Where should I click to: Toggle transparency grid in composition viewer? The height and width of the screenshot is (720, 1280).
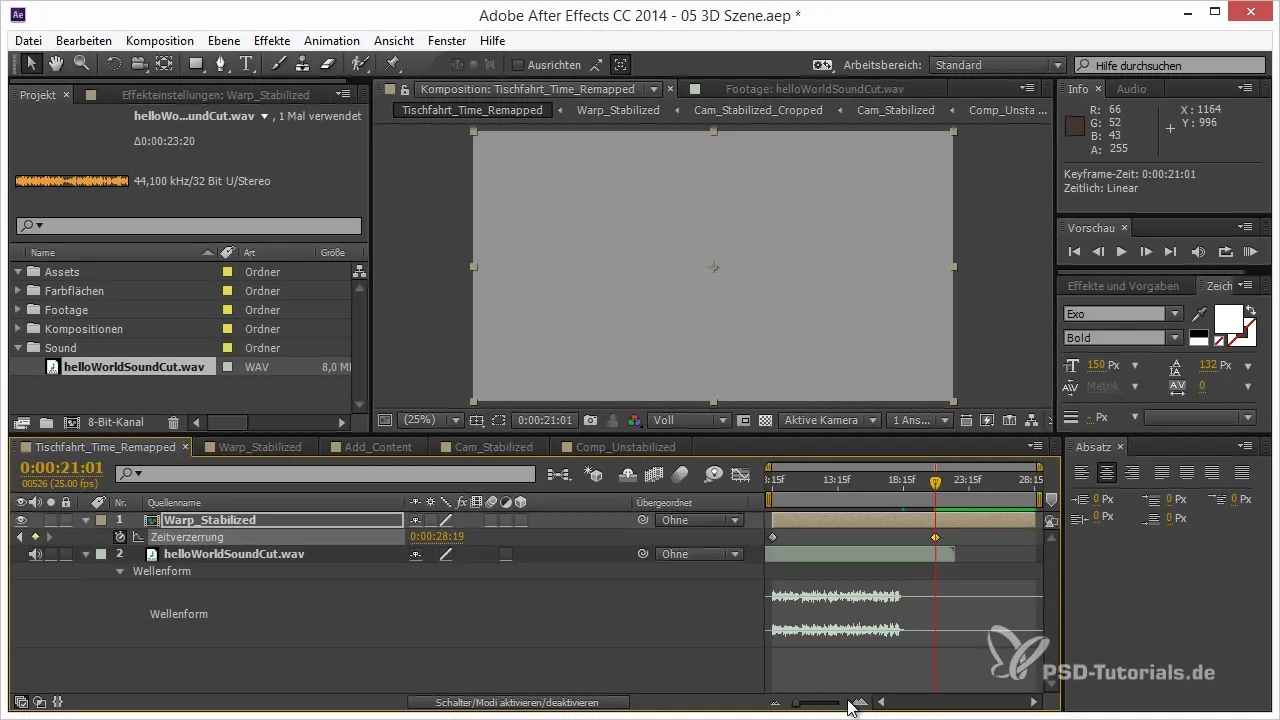tap(765, 421)
